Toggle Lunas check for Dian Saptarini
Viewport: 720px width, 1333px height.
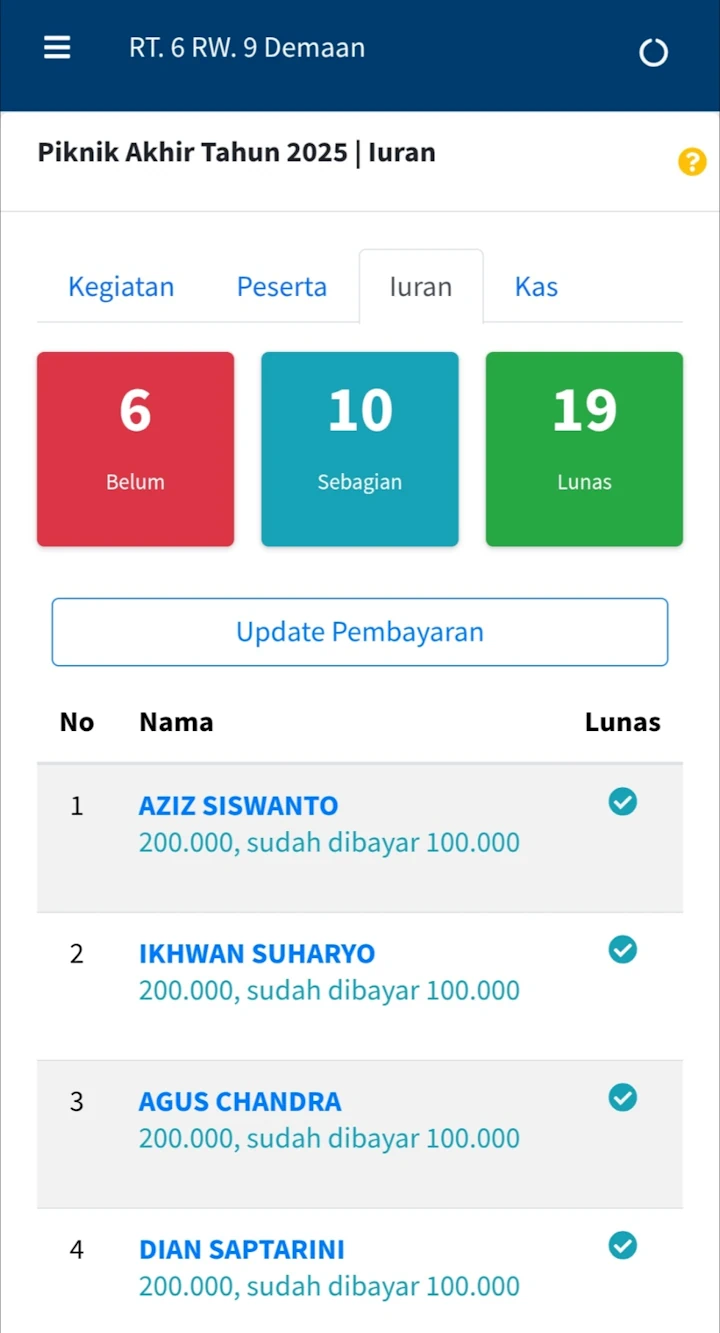(x=622, y=1246)
